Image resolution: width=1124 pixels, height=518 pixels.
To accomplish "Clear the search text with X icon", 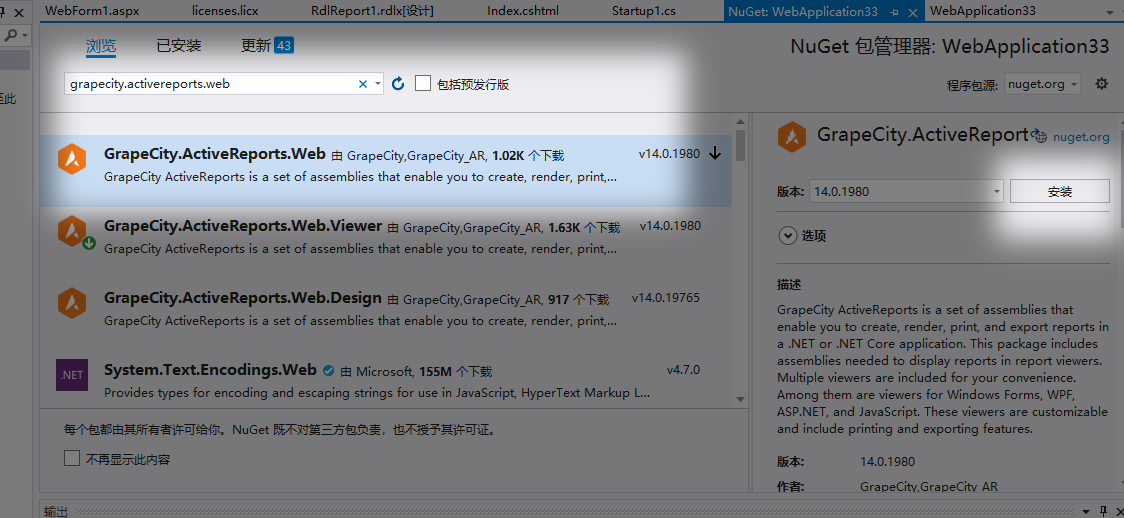I will 363,84.
